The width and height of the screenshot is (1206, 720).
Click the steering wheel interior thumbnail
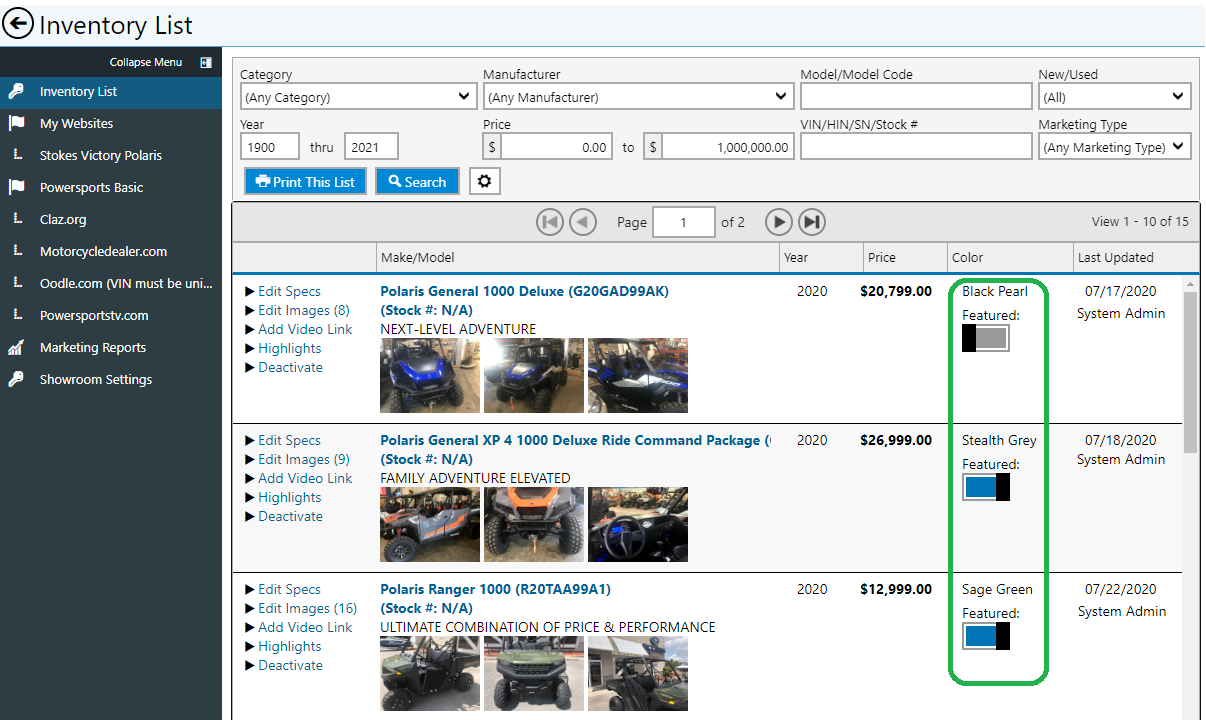click(638, 525)
